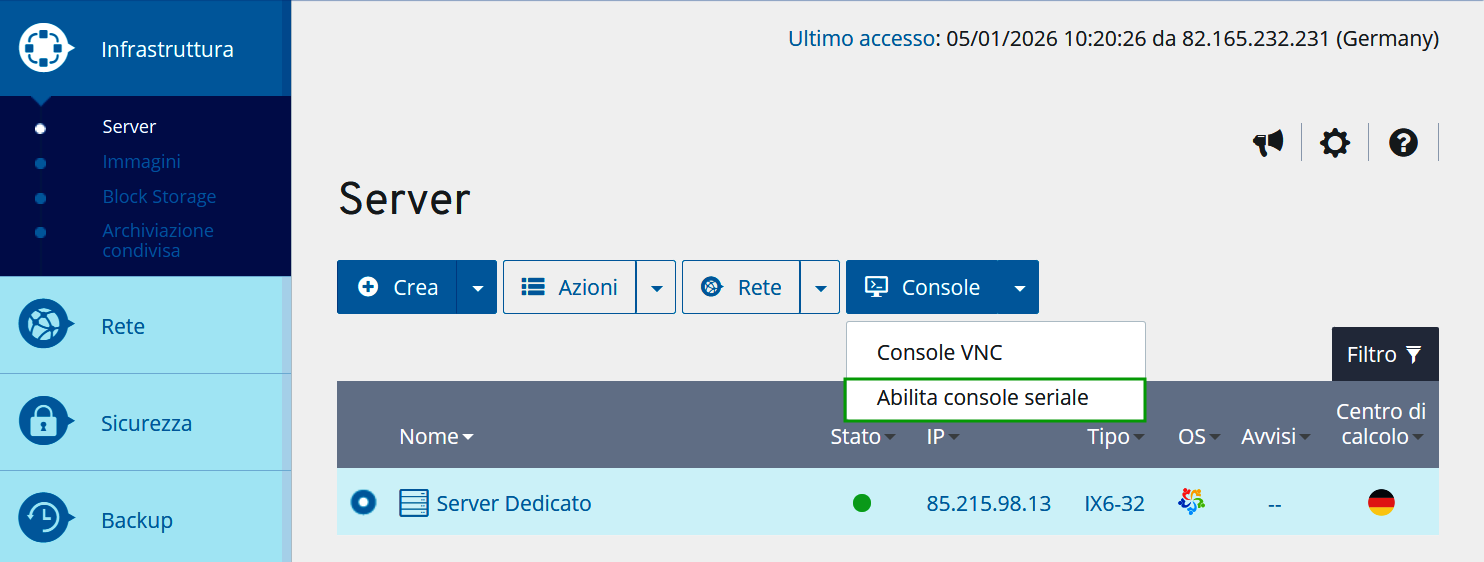Click the Backup clock icon
Viewport: 1484px width, 562px height.
coord(46,518)
